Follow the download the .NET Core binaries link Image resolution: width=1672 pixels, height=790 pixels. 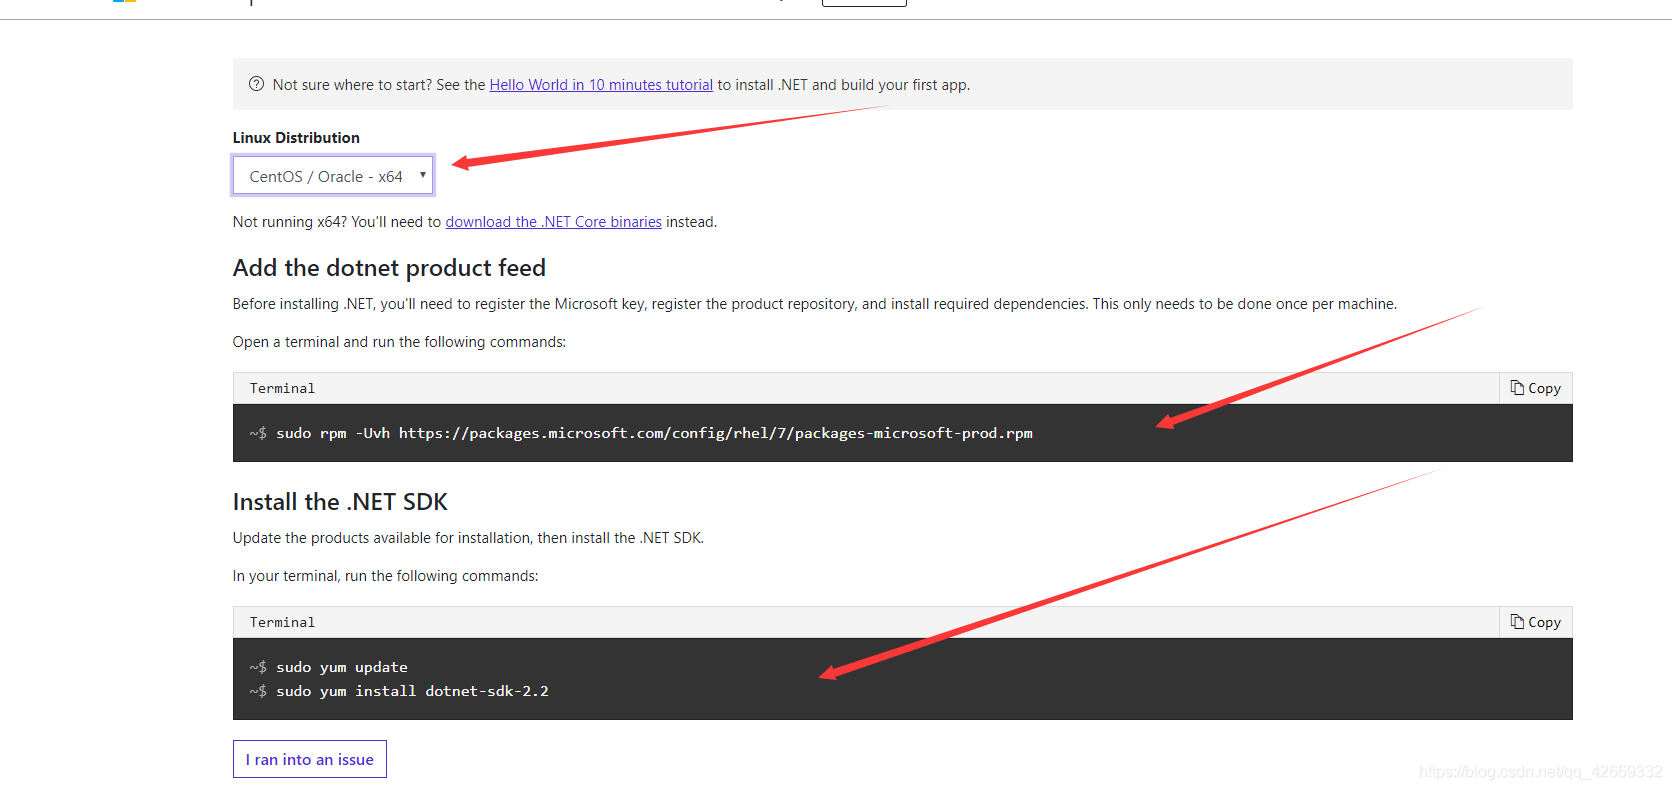coord(553,222)
